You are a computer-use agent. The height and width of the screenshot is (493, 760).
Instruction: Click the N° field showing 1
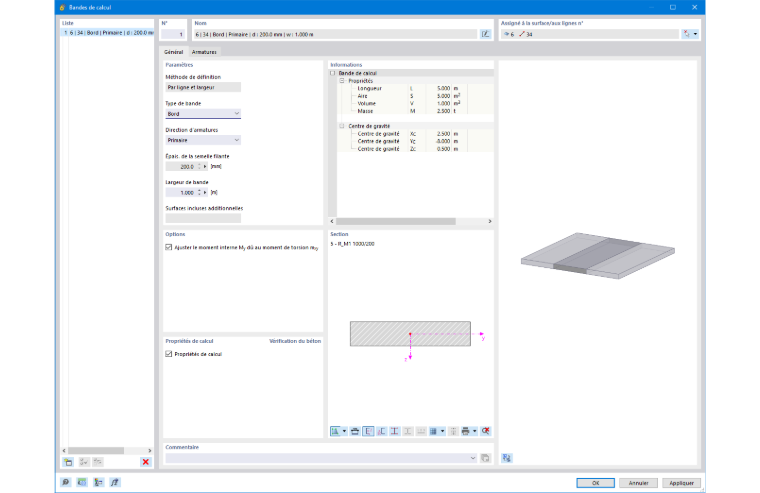coord(173,34)
